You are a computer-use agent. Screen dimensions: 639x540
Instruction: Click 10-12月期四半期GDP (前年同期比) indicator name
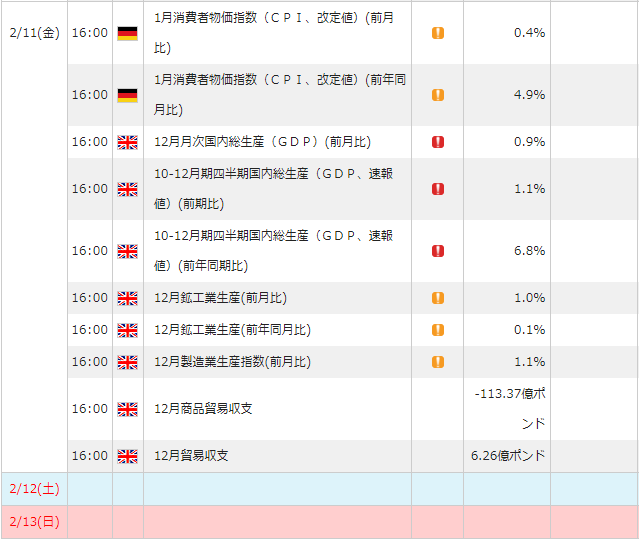[273, 251]
